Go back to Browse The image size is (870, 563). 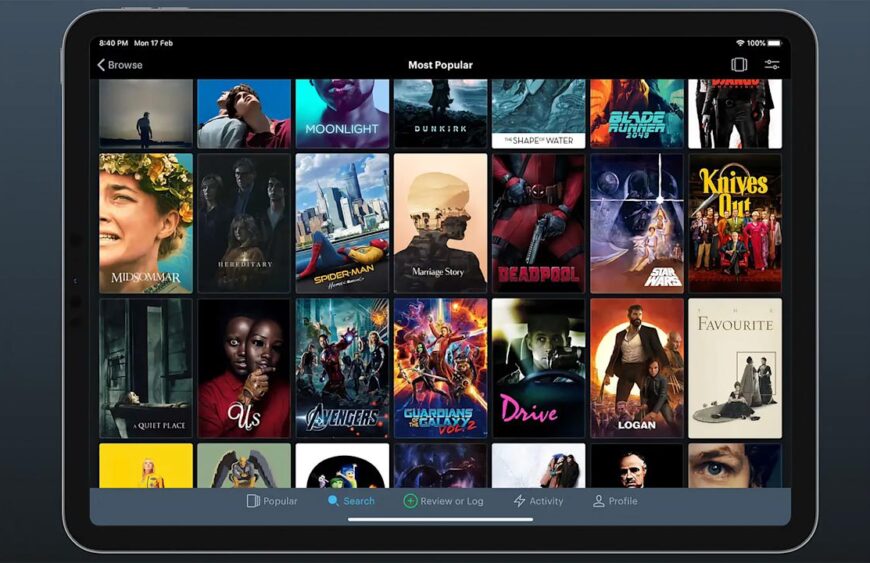pyautogui.click(x=120, y=65)
